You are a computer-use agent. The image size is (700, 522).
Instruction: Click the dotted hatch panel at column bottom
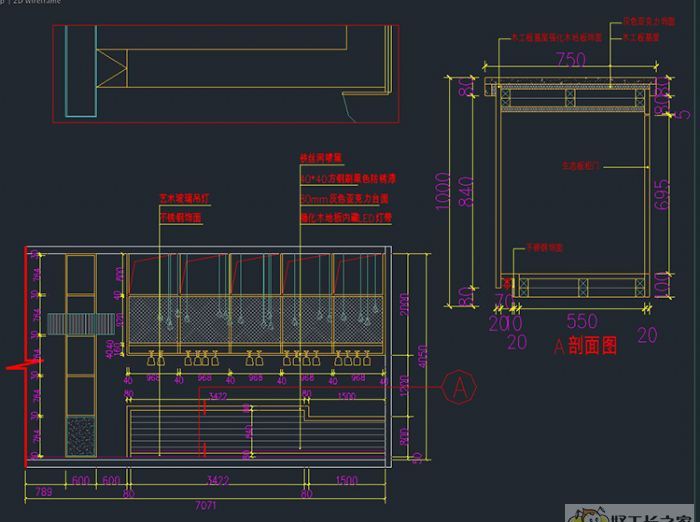pyautogui.click(x=80, y=436)
